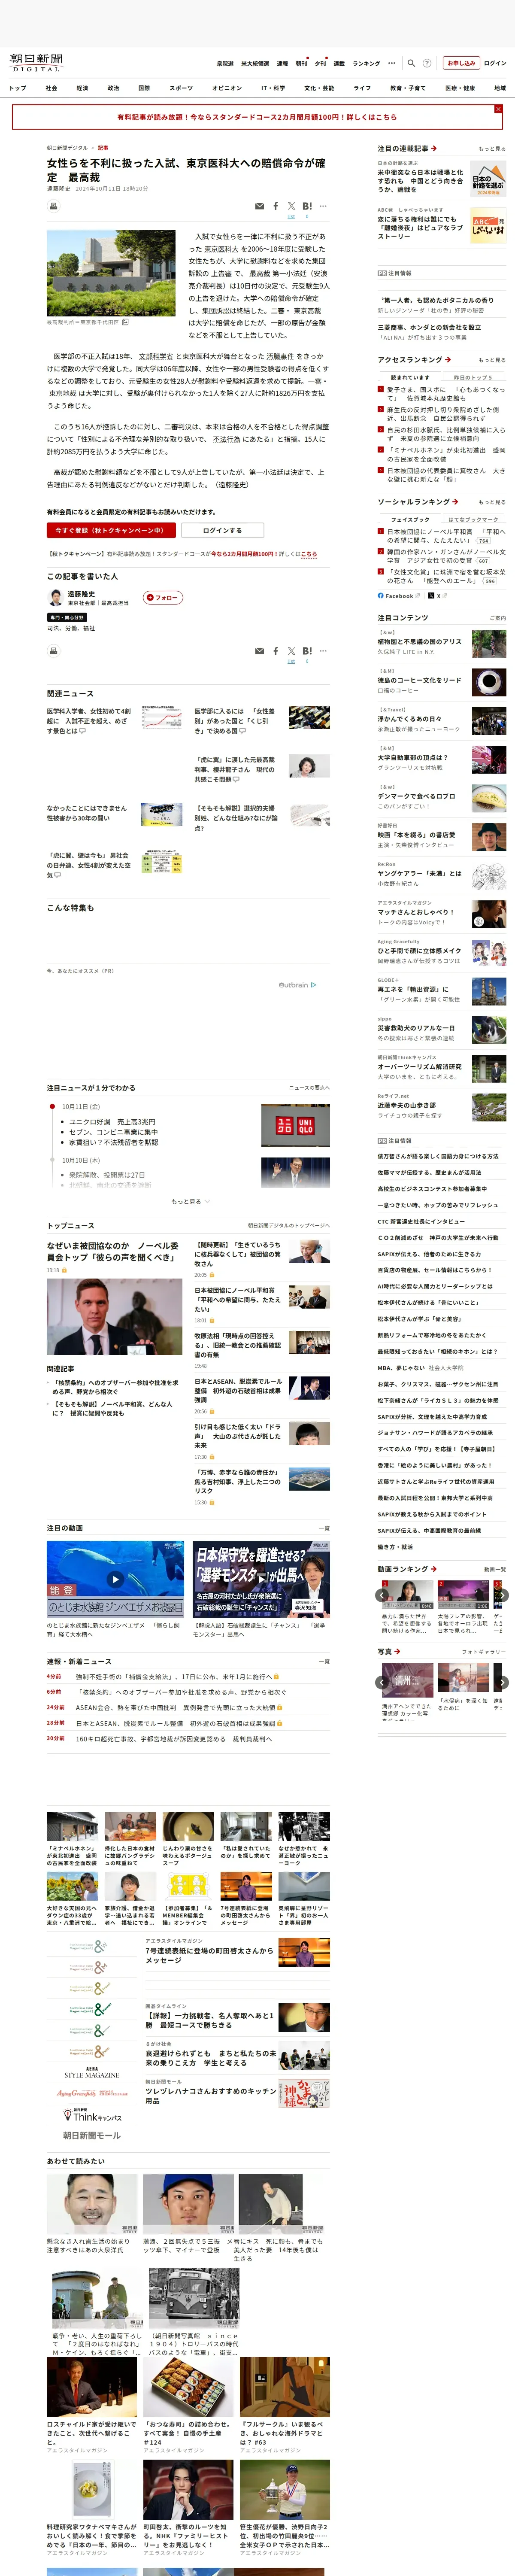
Task: Open 動画一覧 link
Action: tap(495, 1569)
